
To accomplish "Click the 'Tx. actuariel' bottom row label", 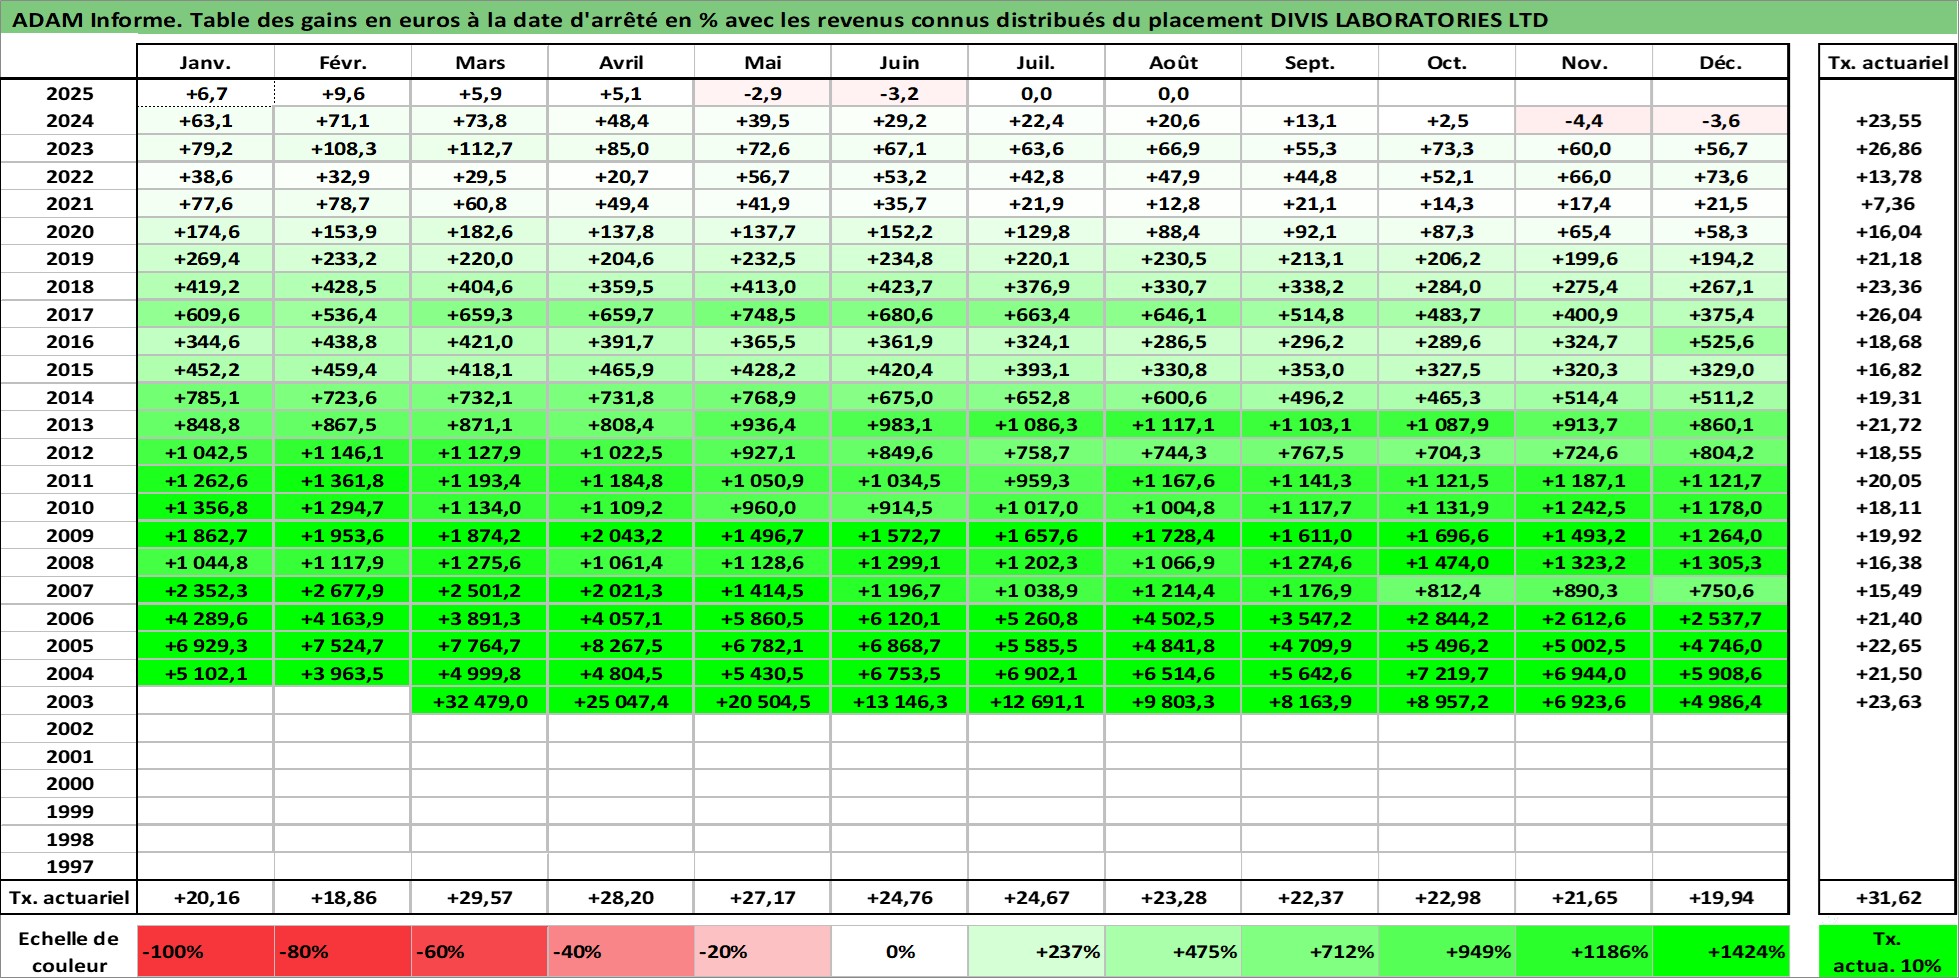I will pos(69,897).
